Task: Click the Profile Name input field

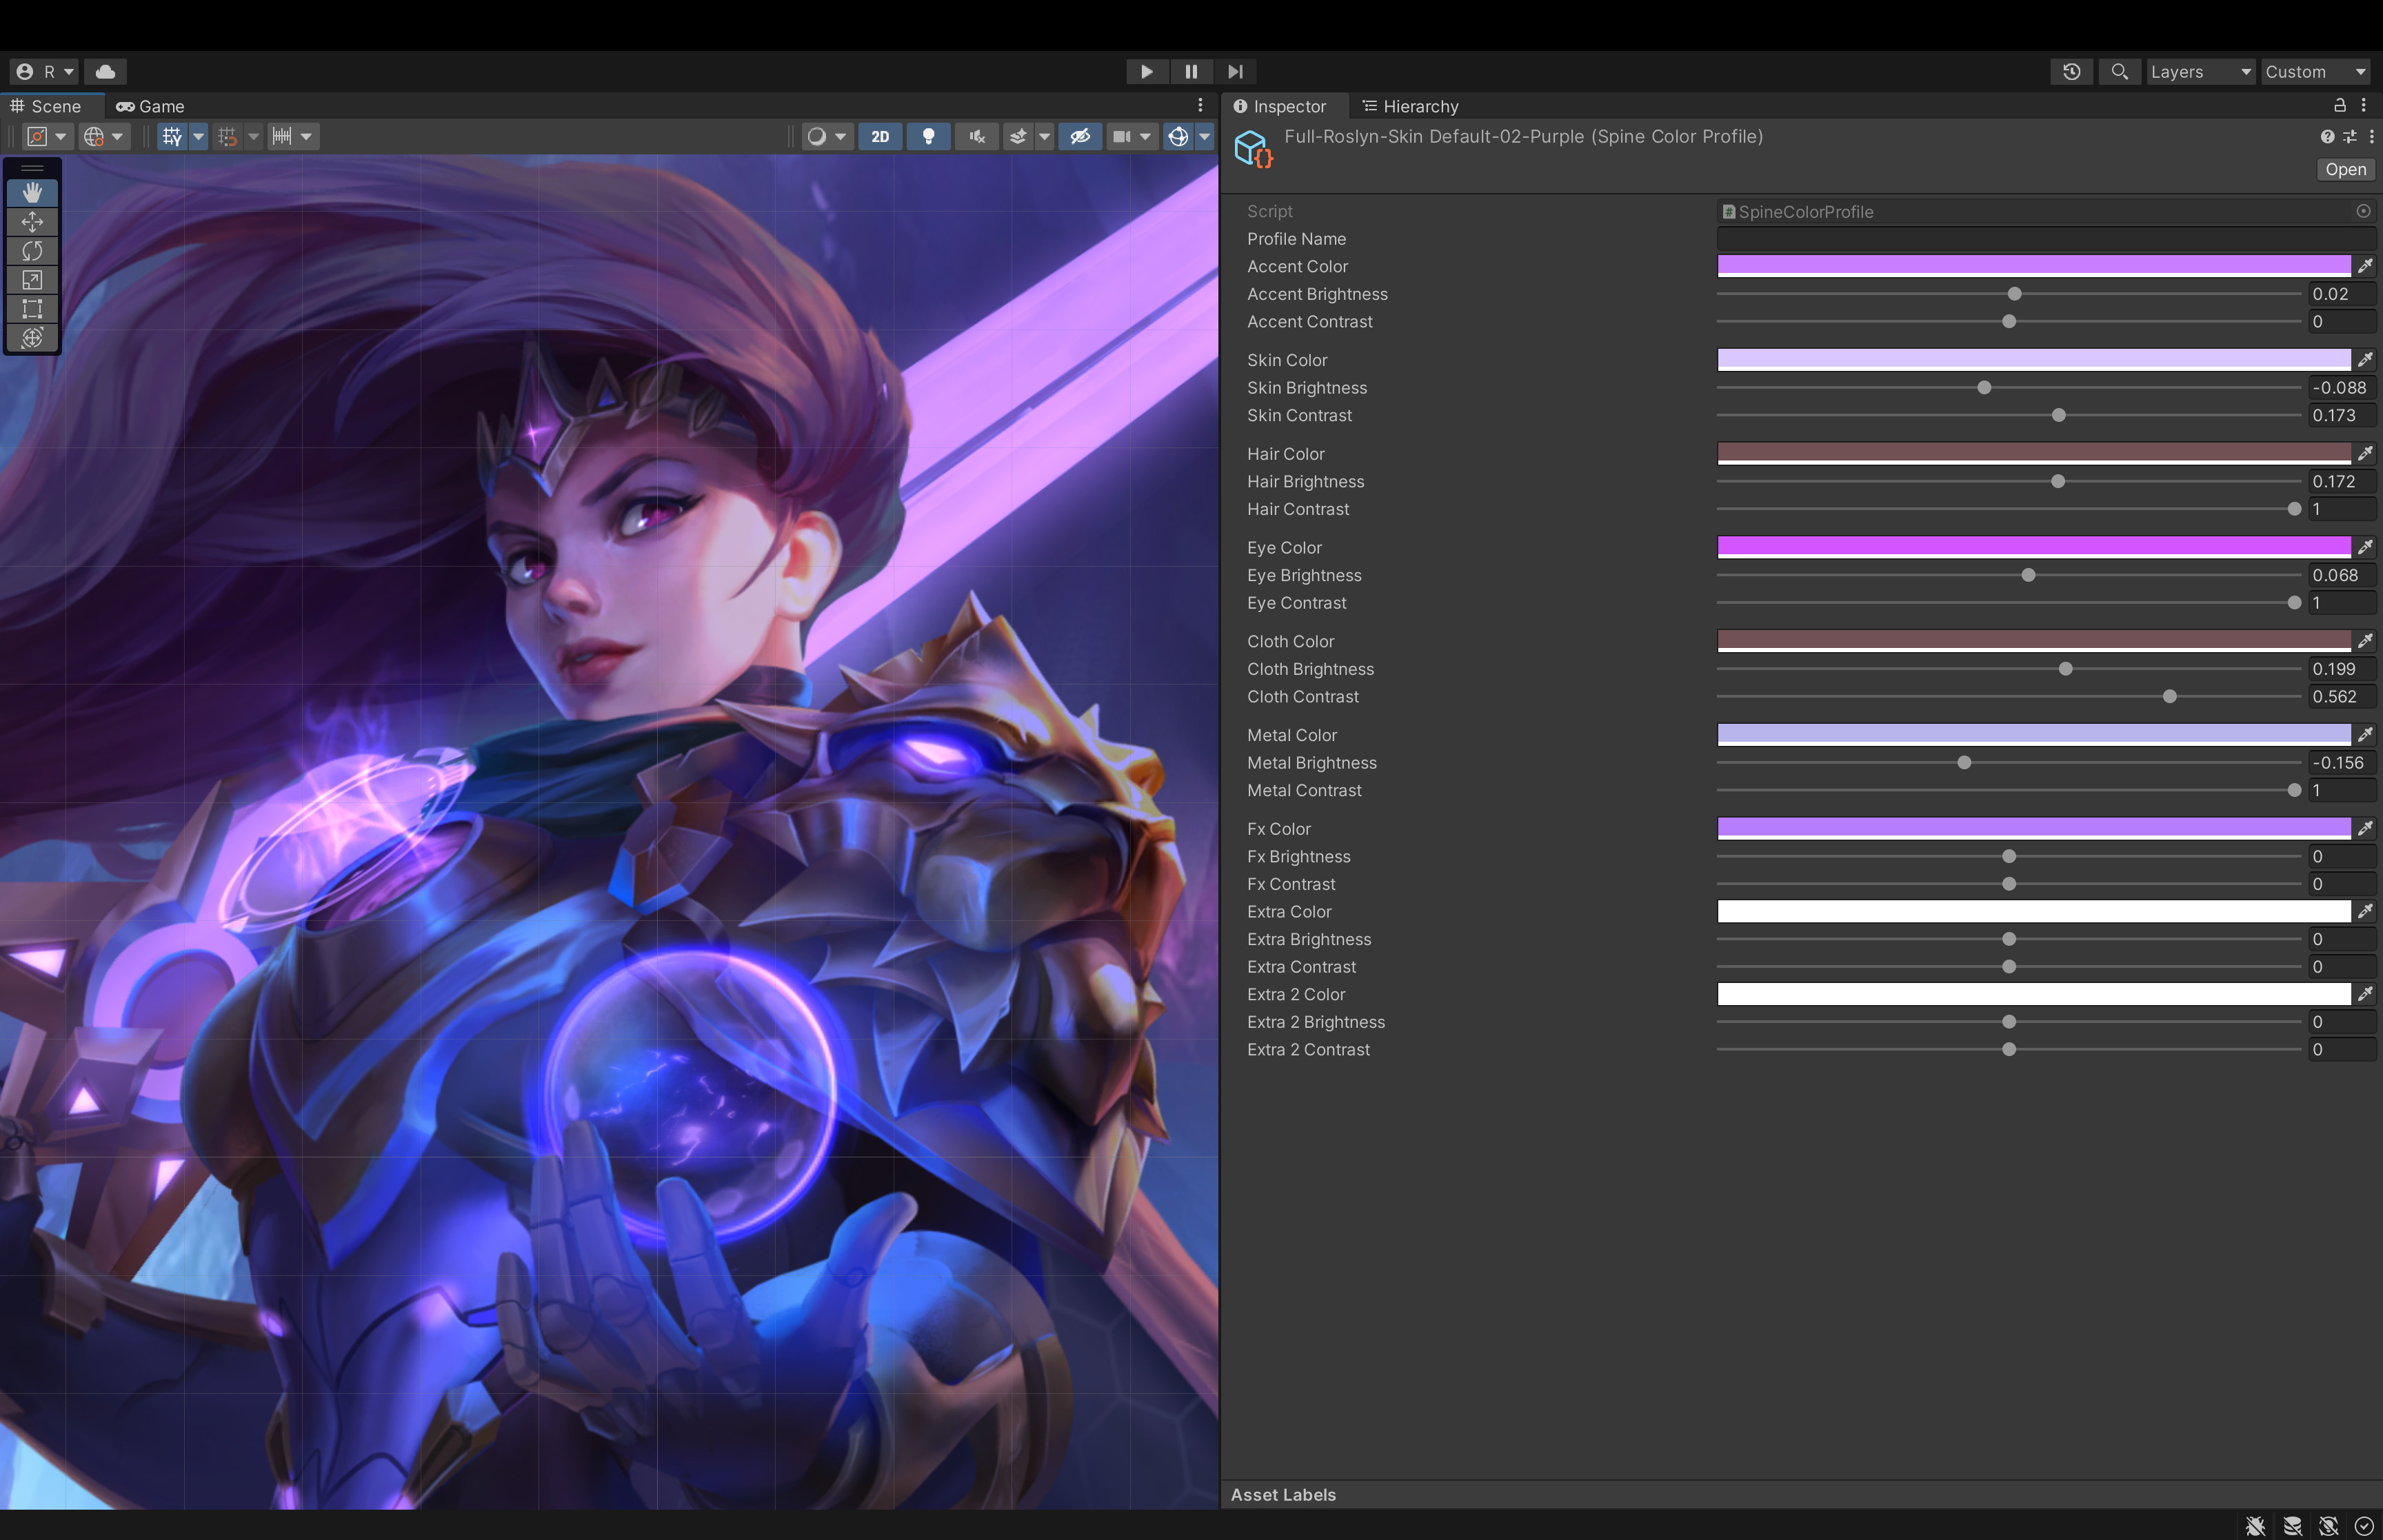Action: (x=2045, y=239)
